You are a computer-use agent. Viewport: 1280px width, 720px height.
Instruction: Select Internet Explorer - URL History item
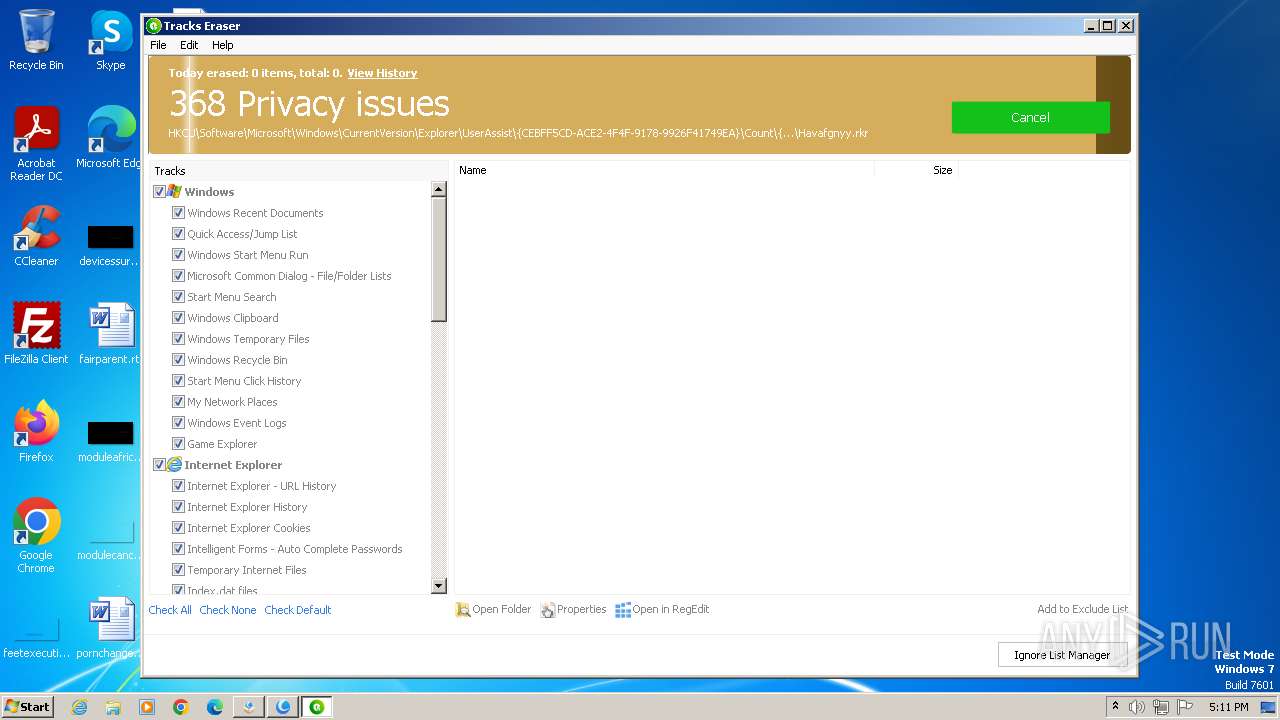pyautogui.click(x=261, y=486)
